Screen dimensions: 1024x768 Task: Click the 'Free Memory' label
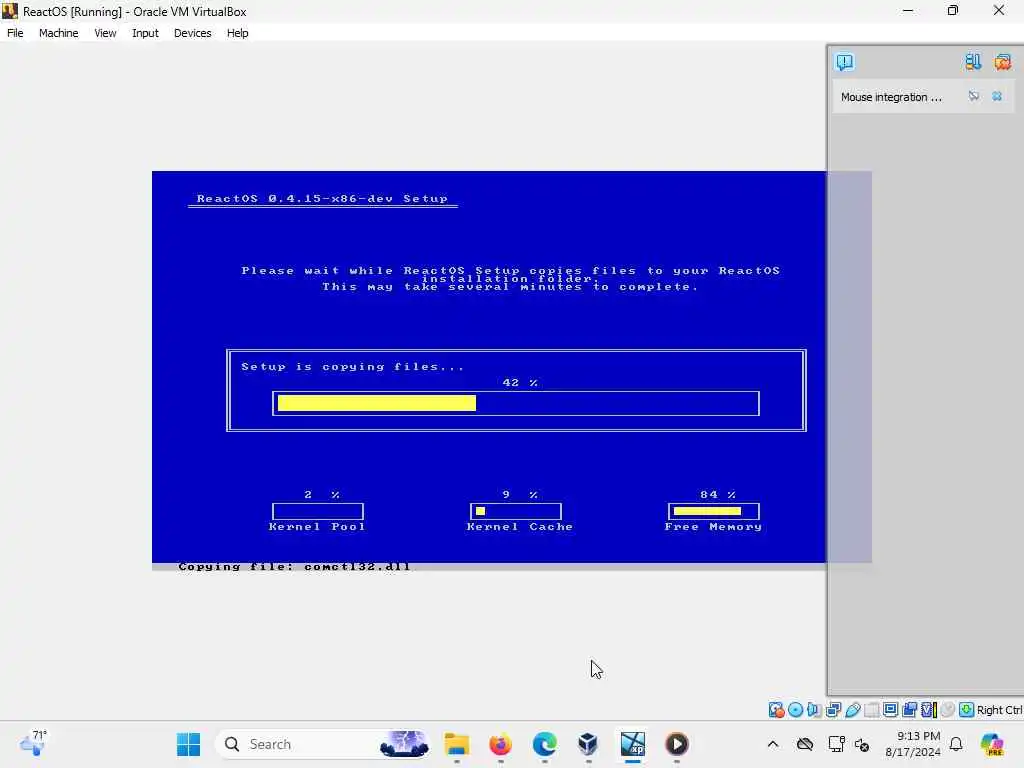pyautogui.click(x=713, y=526)
